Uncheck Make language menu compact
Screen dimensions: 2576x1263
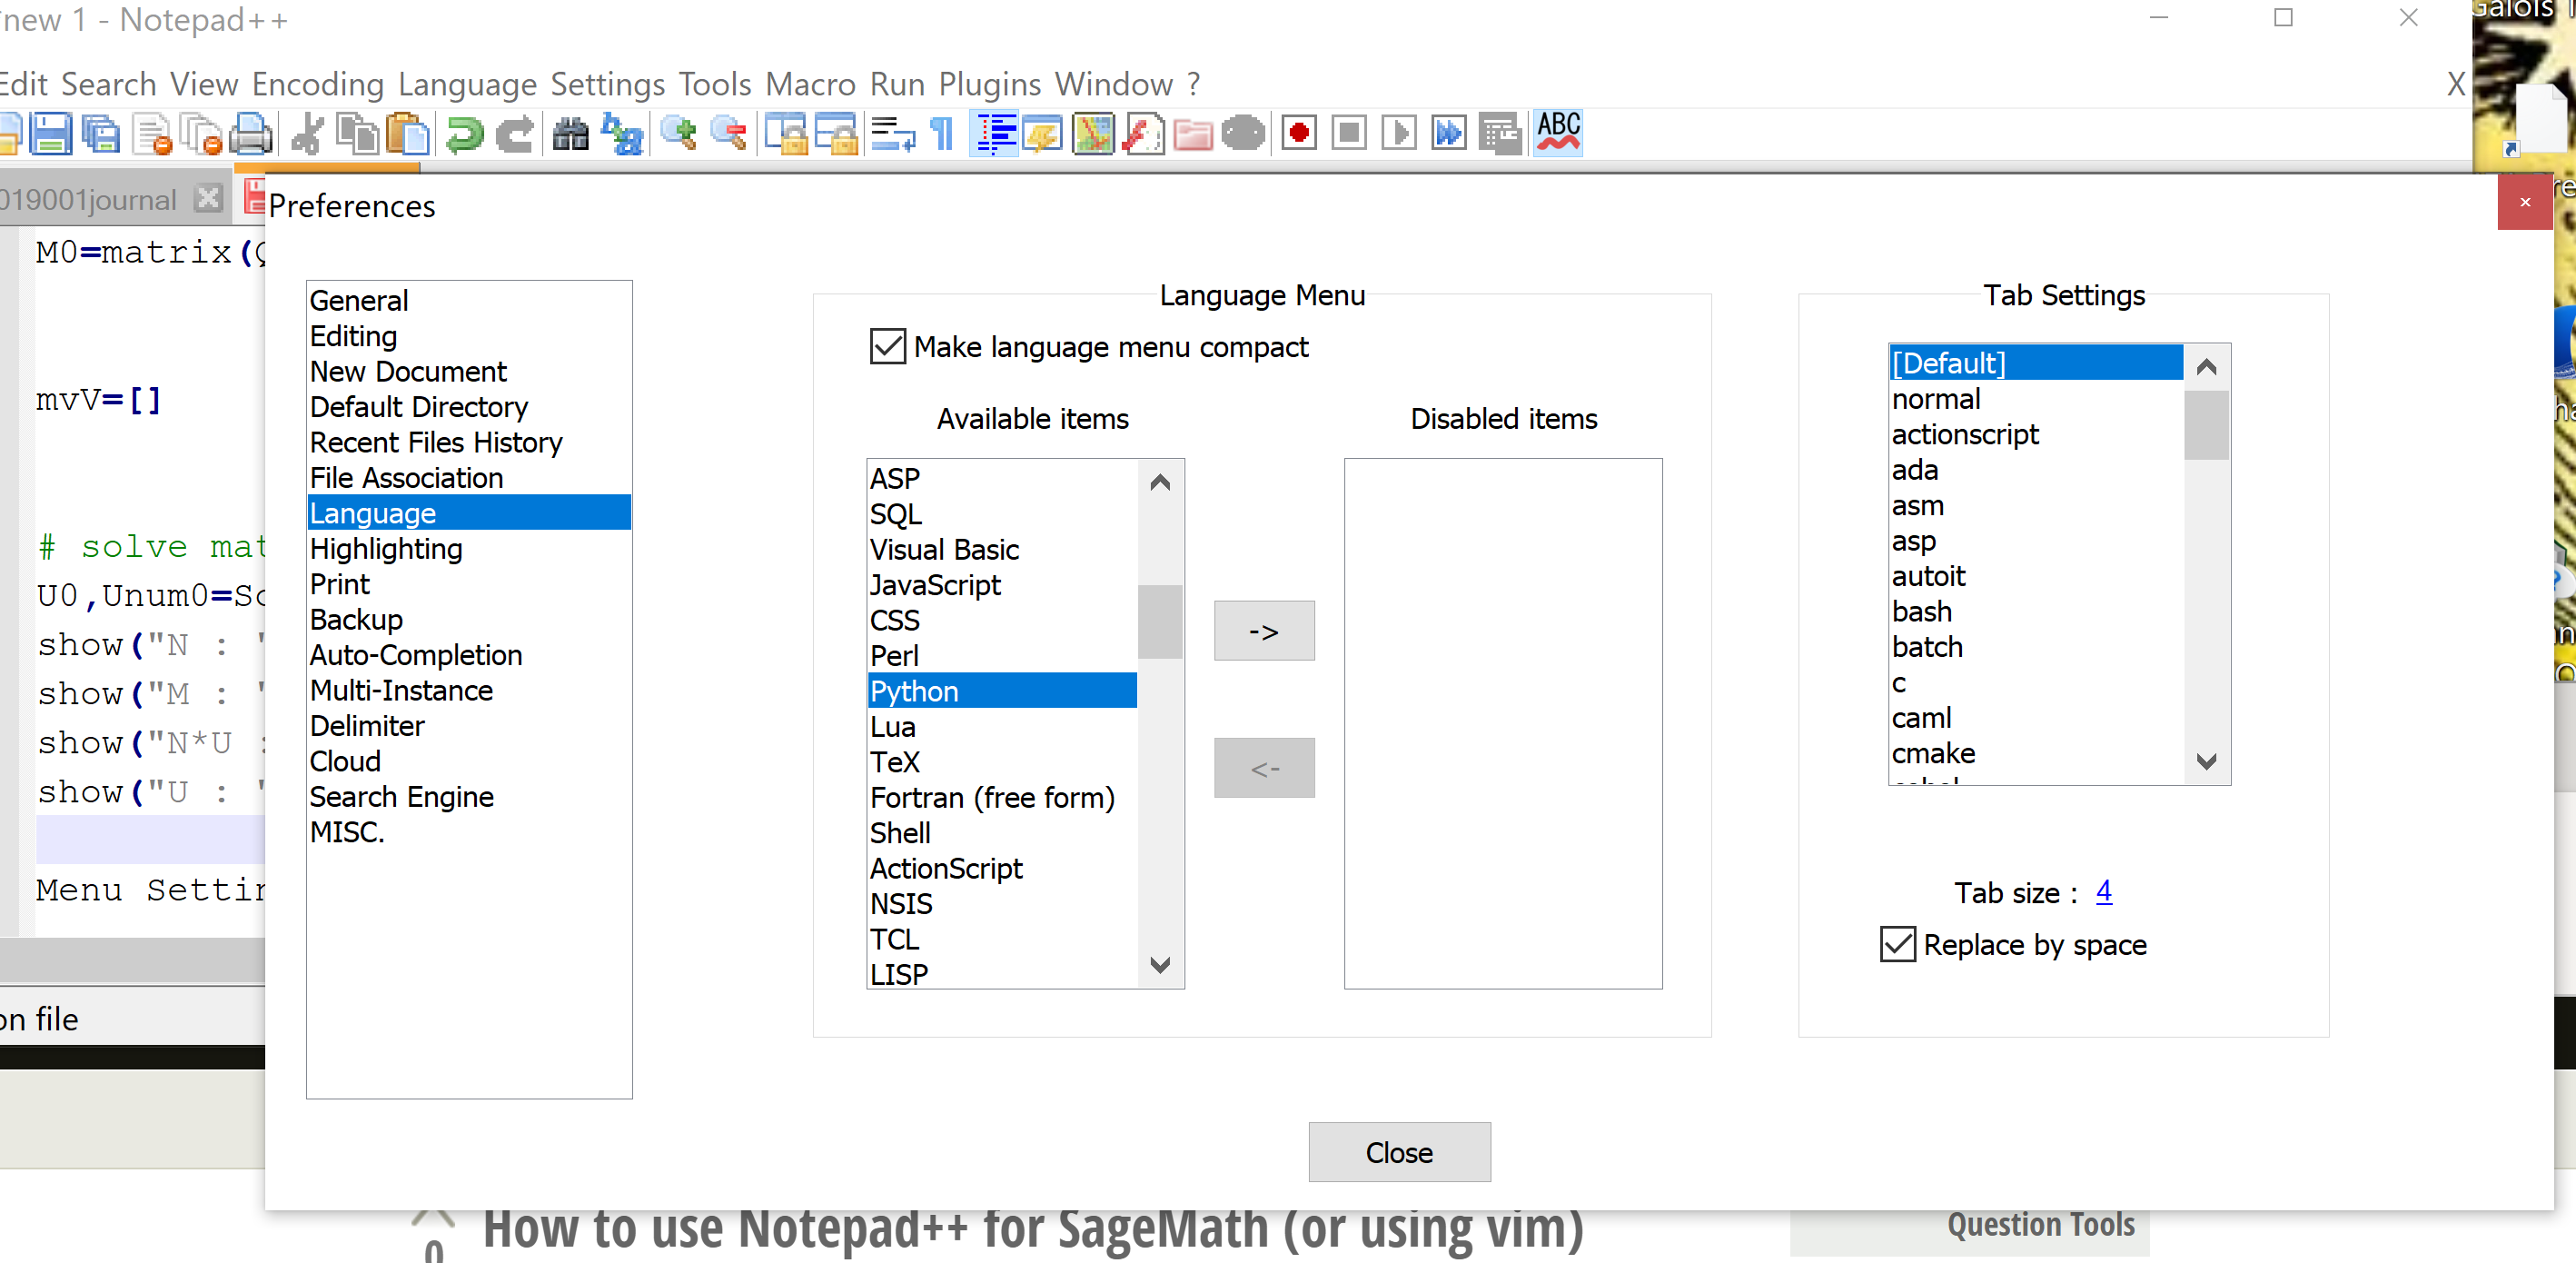coord(887,347)
